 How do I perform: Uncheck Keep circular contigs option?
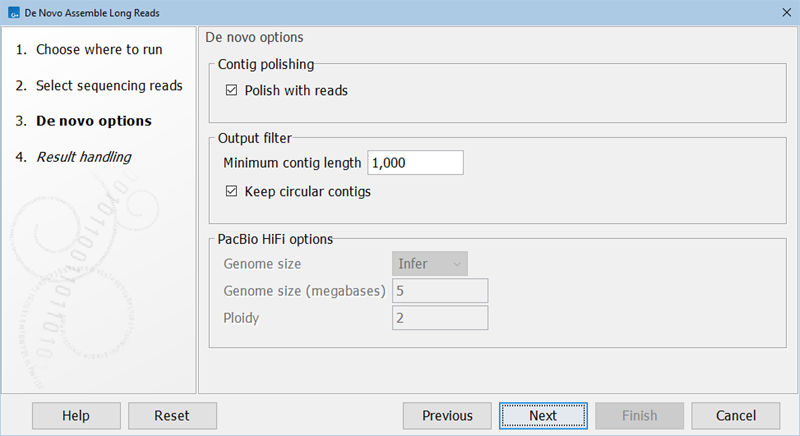233,192
